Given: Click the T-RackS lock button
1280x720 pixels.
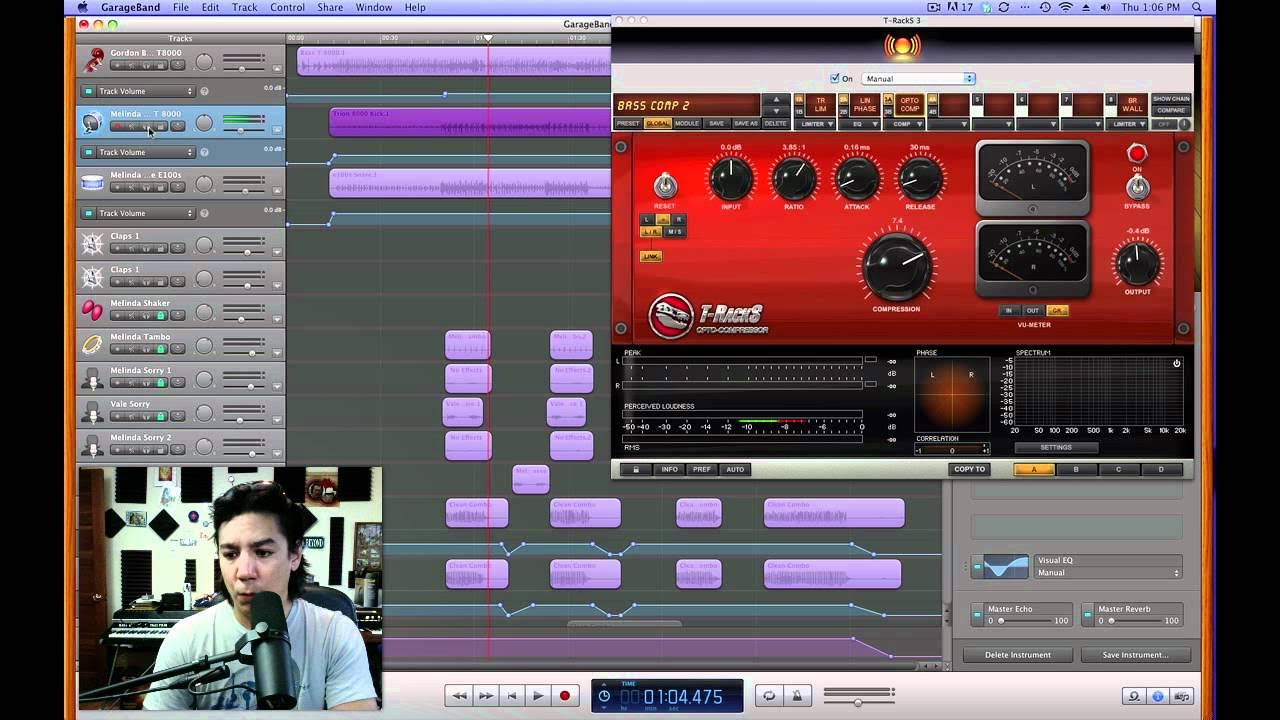Looking at the screenshot, I should 635,469.
